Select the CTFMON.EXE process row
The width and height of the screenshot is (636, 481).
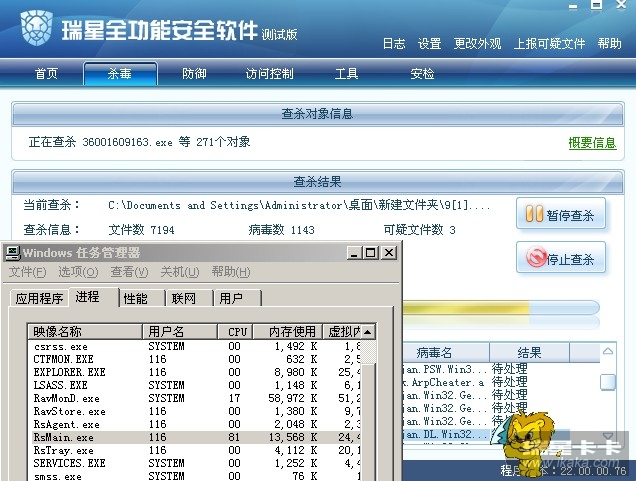pos(194,359)
